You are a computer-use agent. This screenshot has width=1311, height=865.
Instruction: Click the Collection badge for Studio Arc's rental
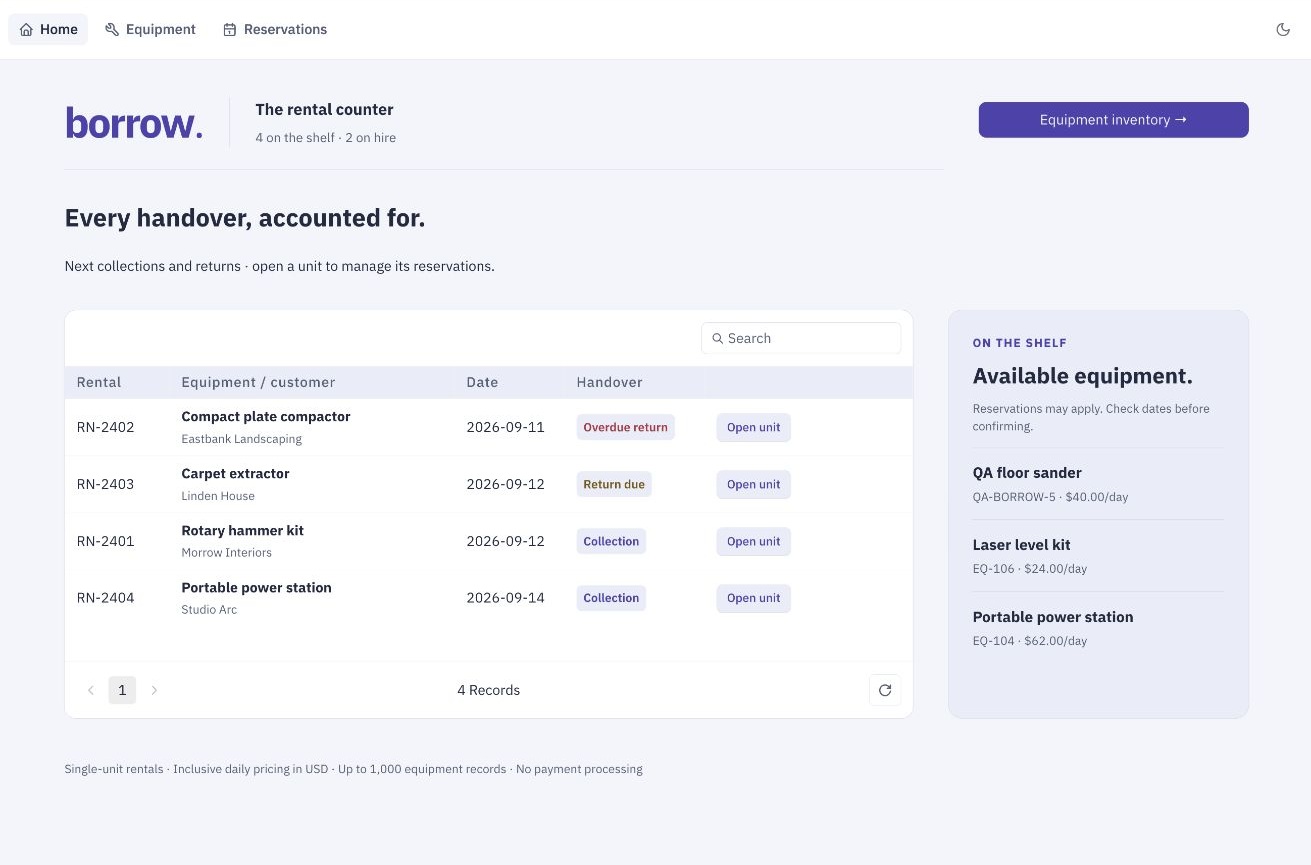point(611,599)
